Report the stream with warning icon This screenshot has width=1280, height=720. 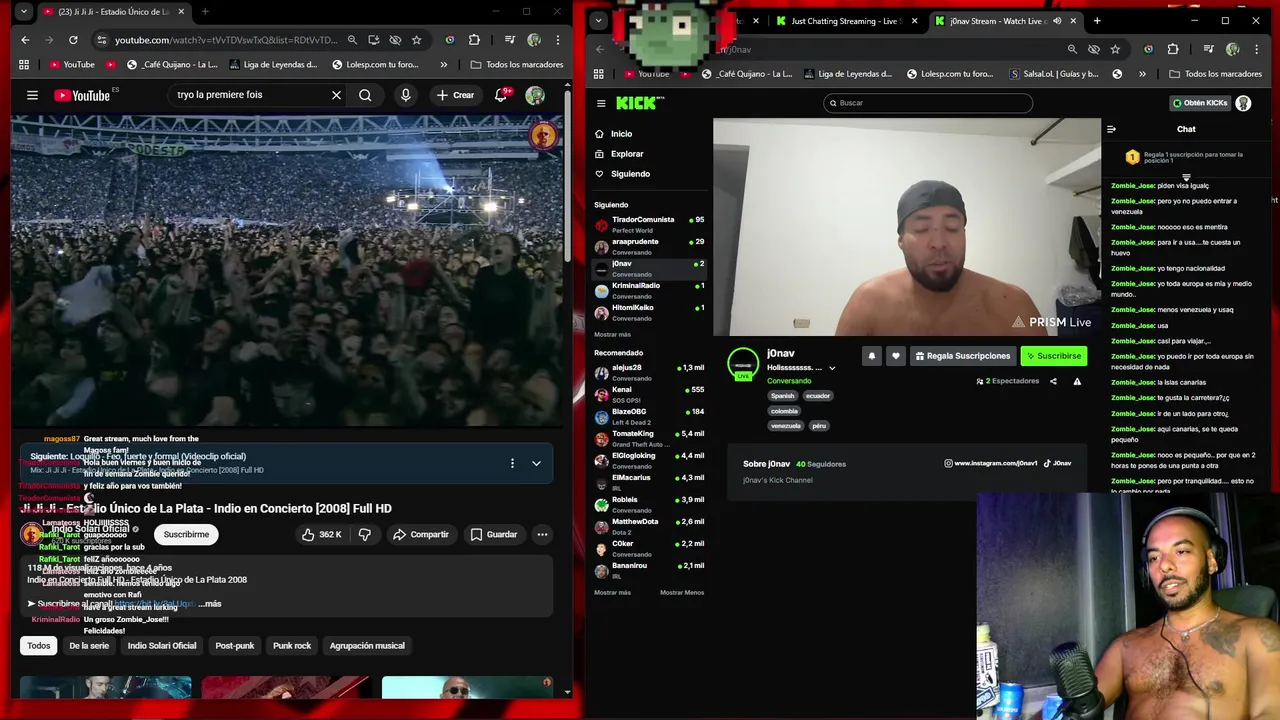[x=1077, y=381]
